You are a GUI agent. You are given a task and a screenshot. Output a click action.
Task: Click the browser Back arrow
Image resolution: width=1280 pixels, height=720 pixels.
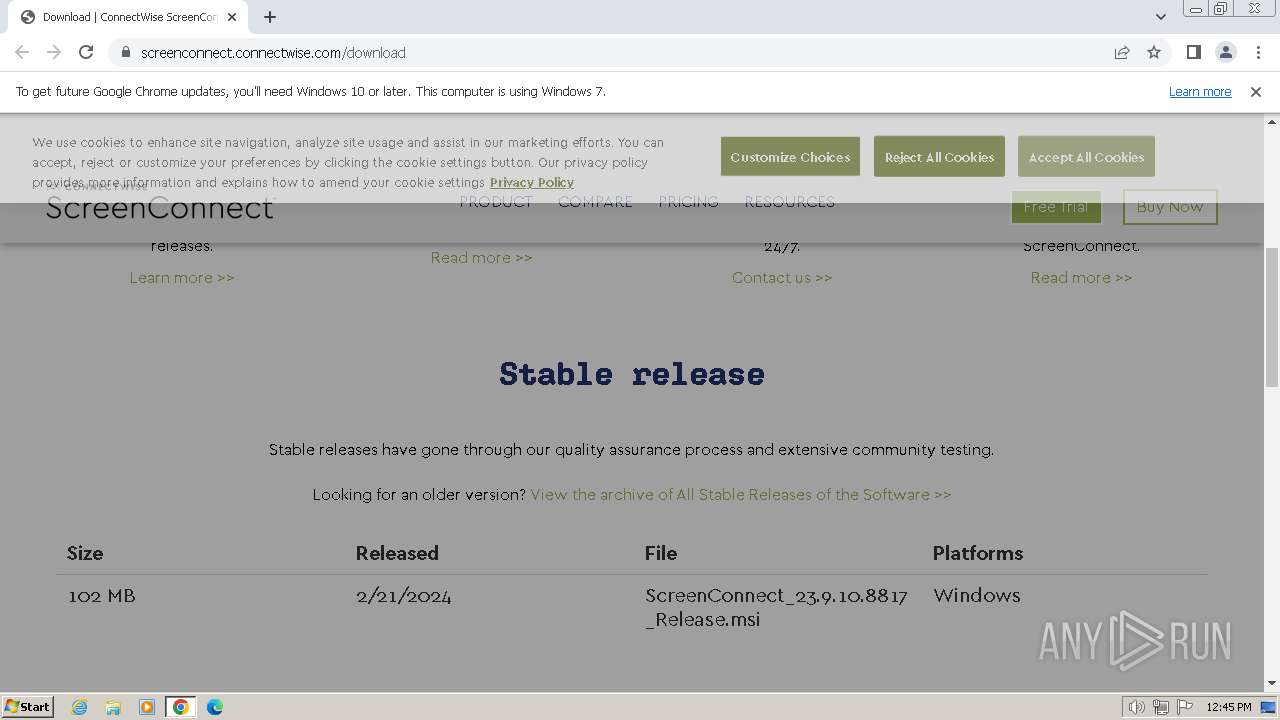[x=22, y=52]
